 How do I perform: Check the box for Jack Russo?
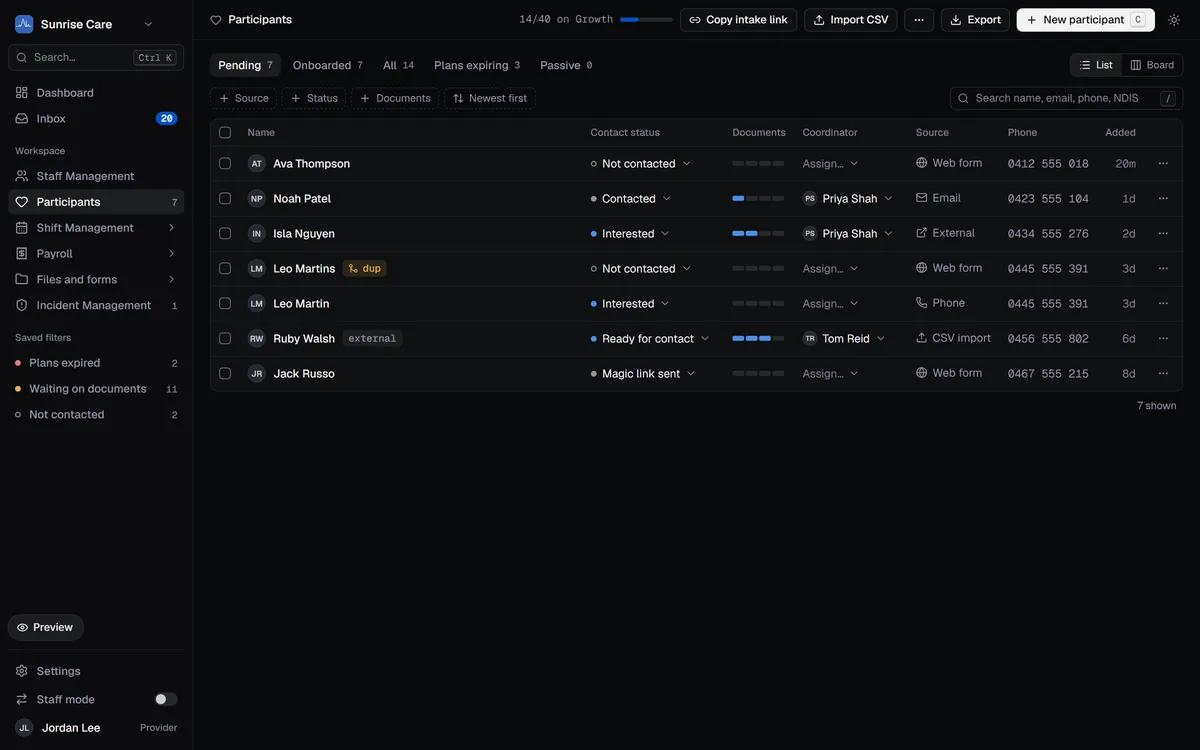pyautogui.click(x=225, y=374)
